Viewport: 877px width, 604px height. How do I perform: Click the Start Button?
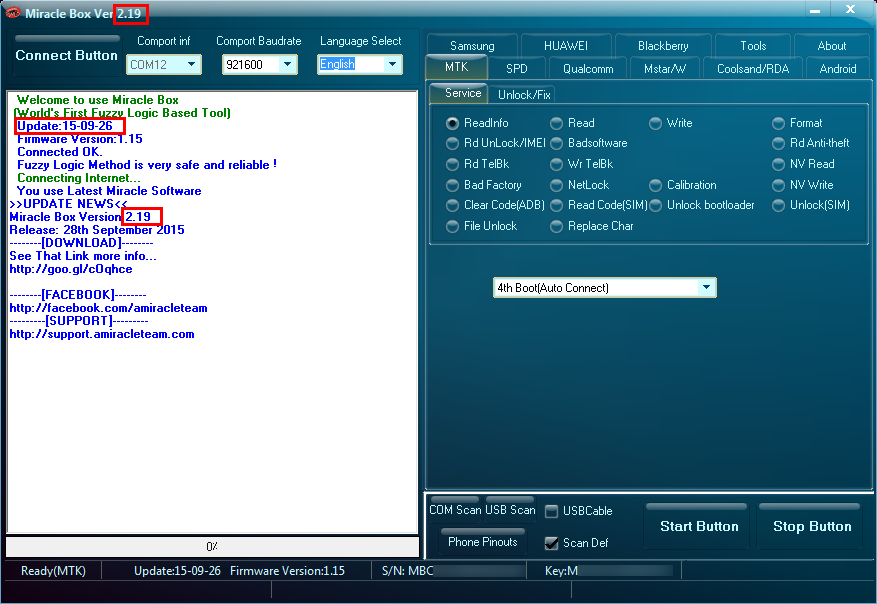(699, 526)
